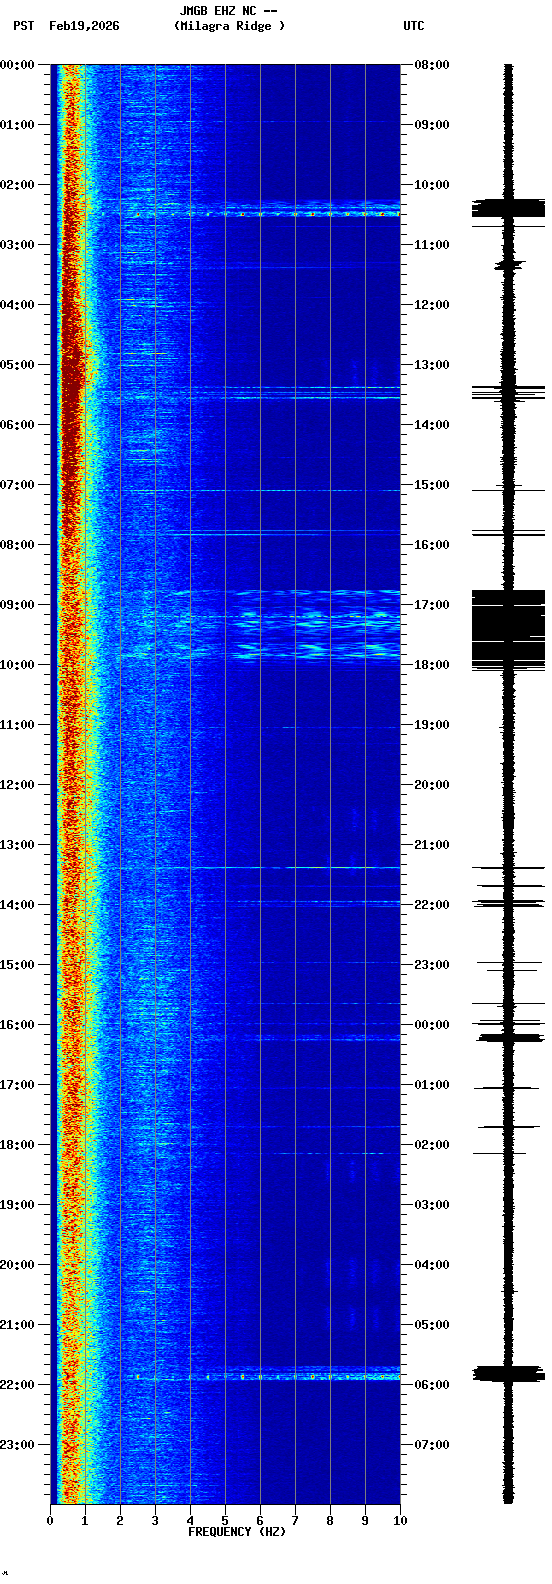Screen dimensions: 552x1584
Task: Click the PST timezone label
Action: 24,26
